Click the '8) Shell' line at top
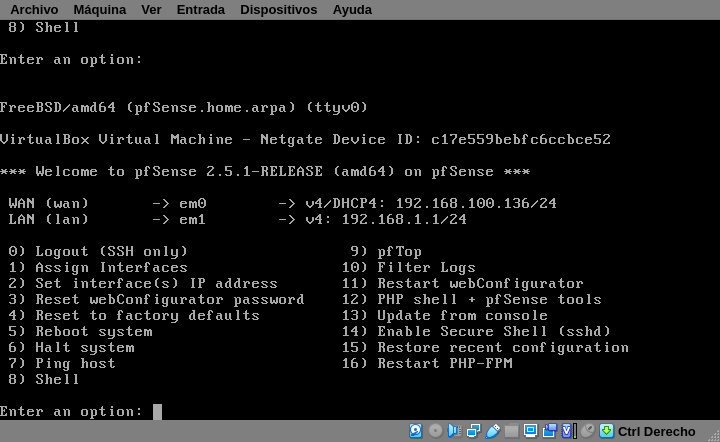Viewport: 720px width, 442px height. (x=44, y=28)
